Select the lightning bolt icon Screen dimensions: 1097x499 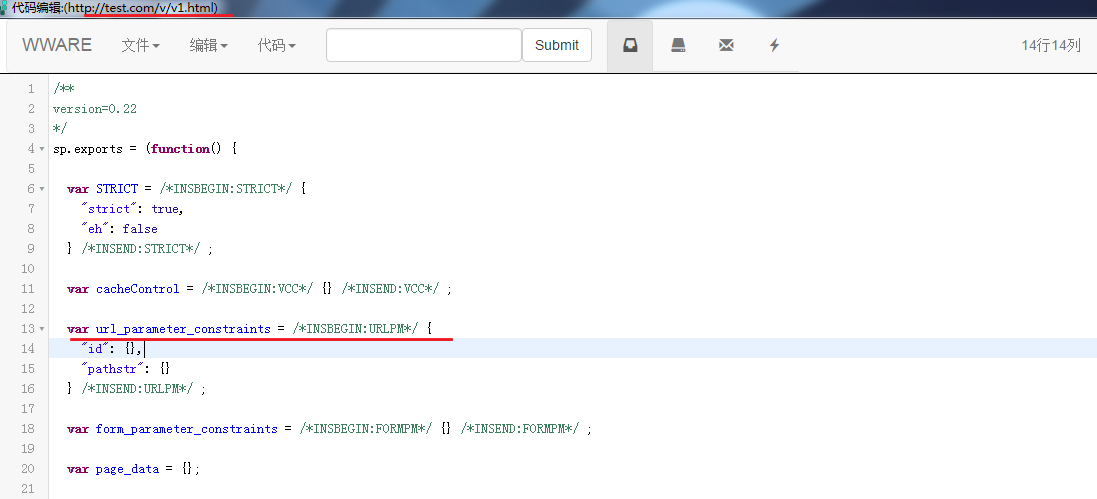[x=774, y=45]
